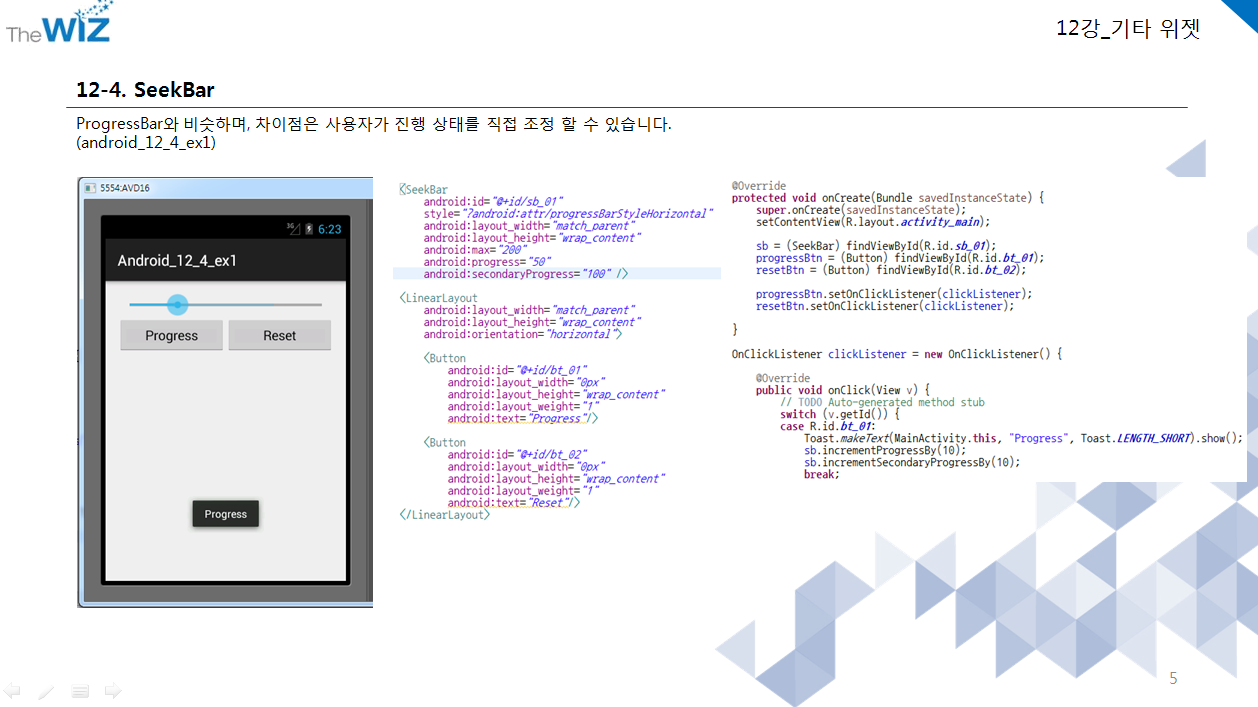
Task: Click the ProgressBar와 비슷하며 description sentence
Action: click(x=374, y=124)
